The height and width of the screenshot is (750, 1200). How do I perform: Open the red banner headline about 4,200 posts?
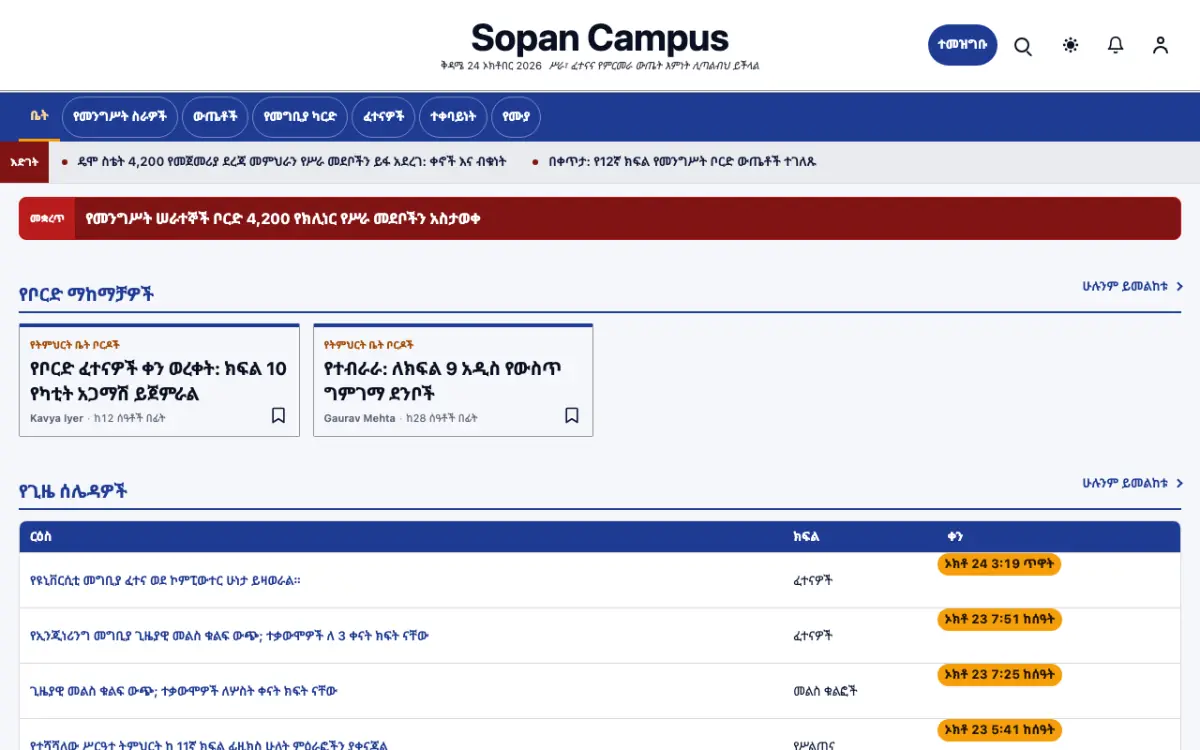coord(283,218)
